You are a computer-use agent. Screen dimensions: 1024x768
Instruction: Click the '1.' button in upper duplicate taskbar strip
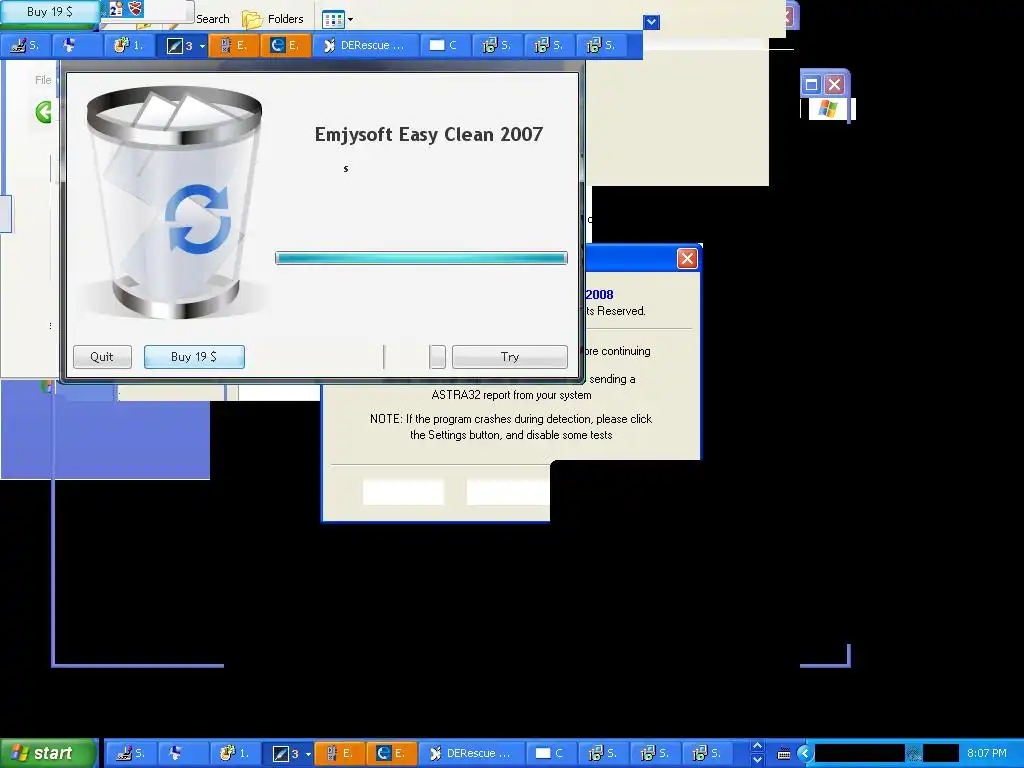pos(129,45)
